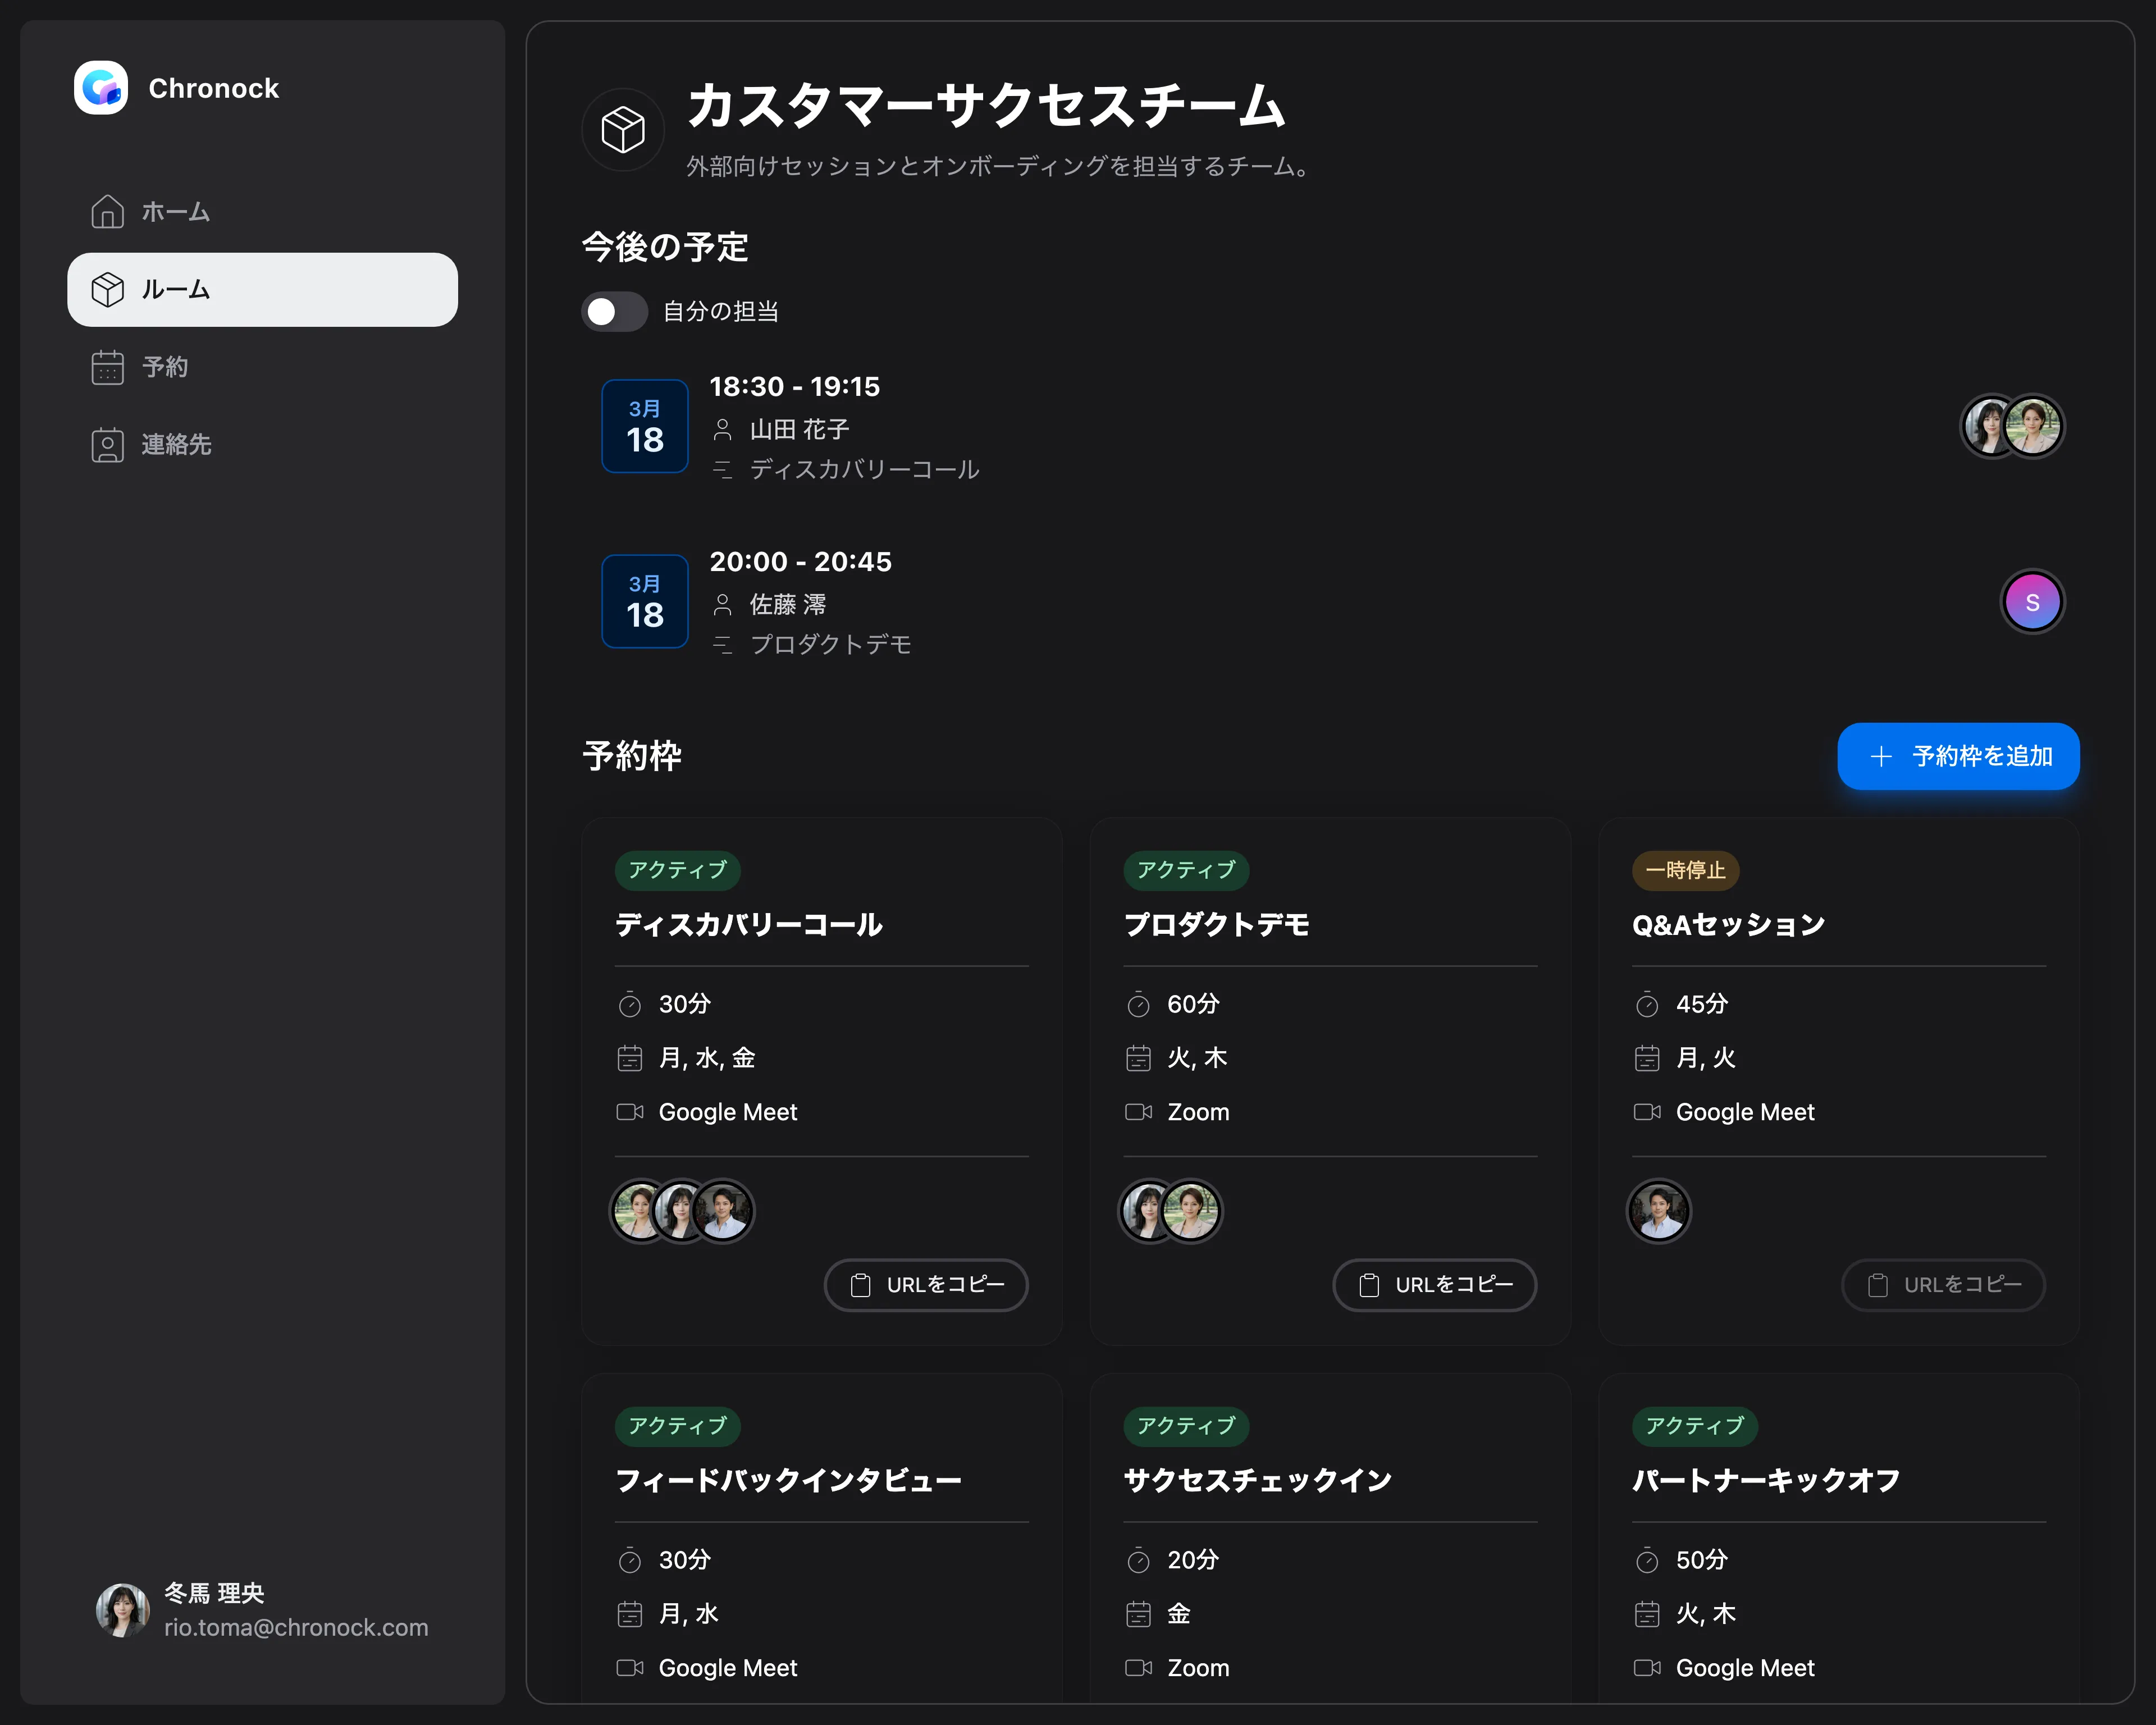Select ルーム in the sidebar navigation
The height and width of the screenshot is (1725, 2156).
pyautogui.click(x=175, y=290)
